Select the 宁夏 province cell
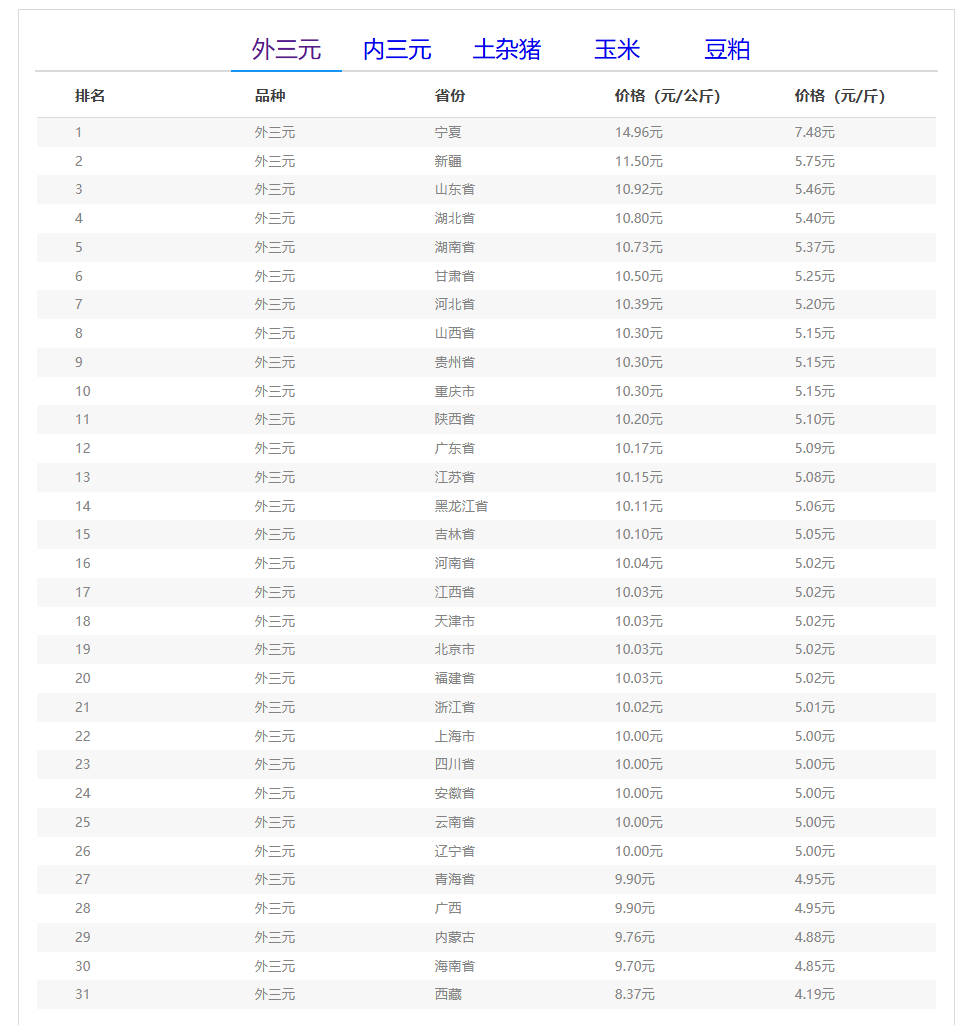This screenshot has width=970, height=1025. coord(448,132)
